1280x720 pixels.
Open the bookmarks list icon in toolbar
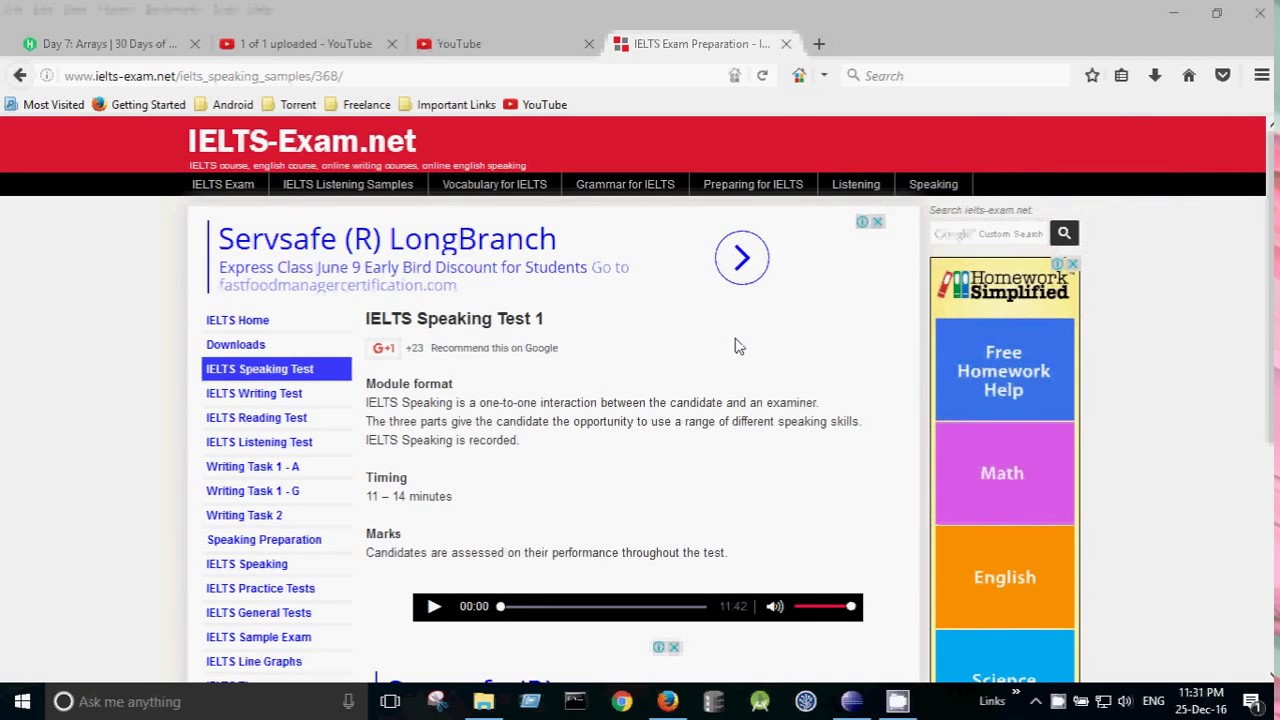tap(1121, 75)
